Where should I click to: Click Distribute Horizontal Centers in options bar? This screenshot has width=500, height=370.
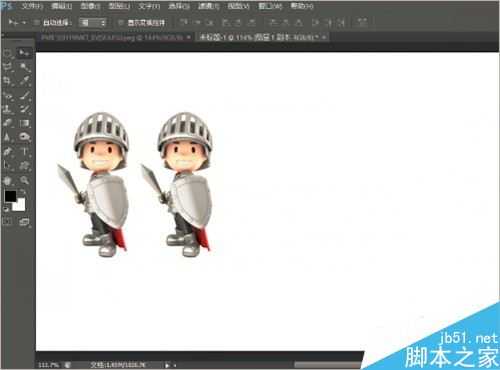[x=328, y=23]
